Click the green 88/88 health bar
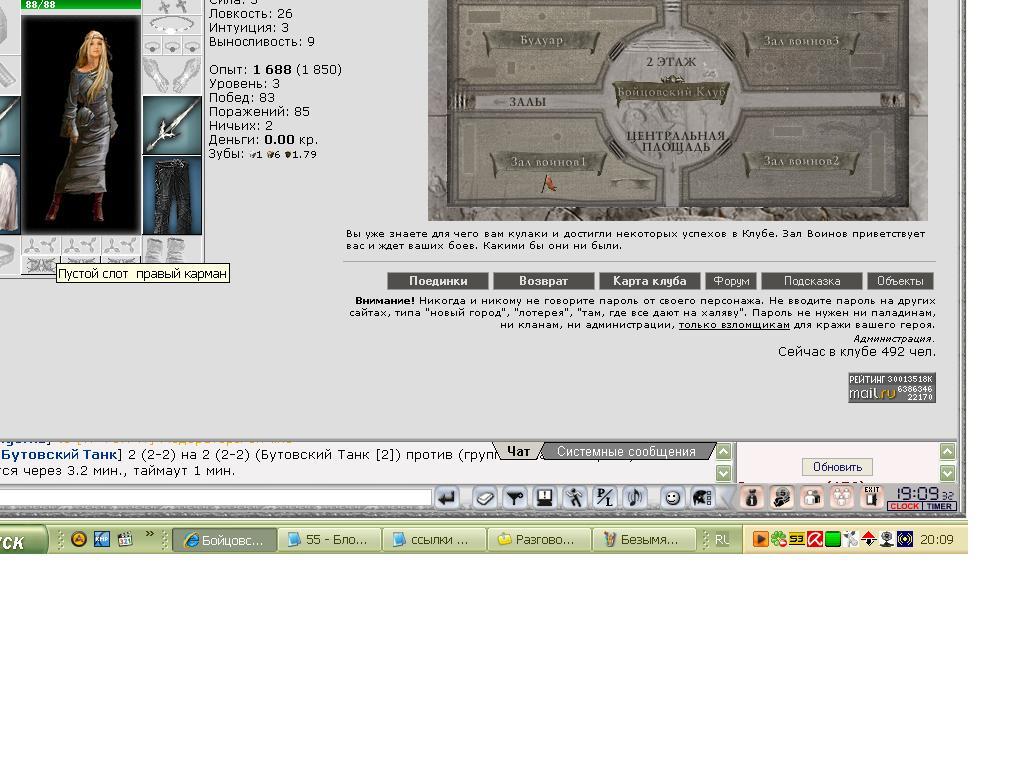 [x=81, y=5]
